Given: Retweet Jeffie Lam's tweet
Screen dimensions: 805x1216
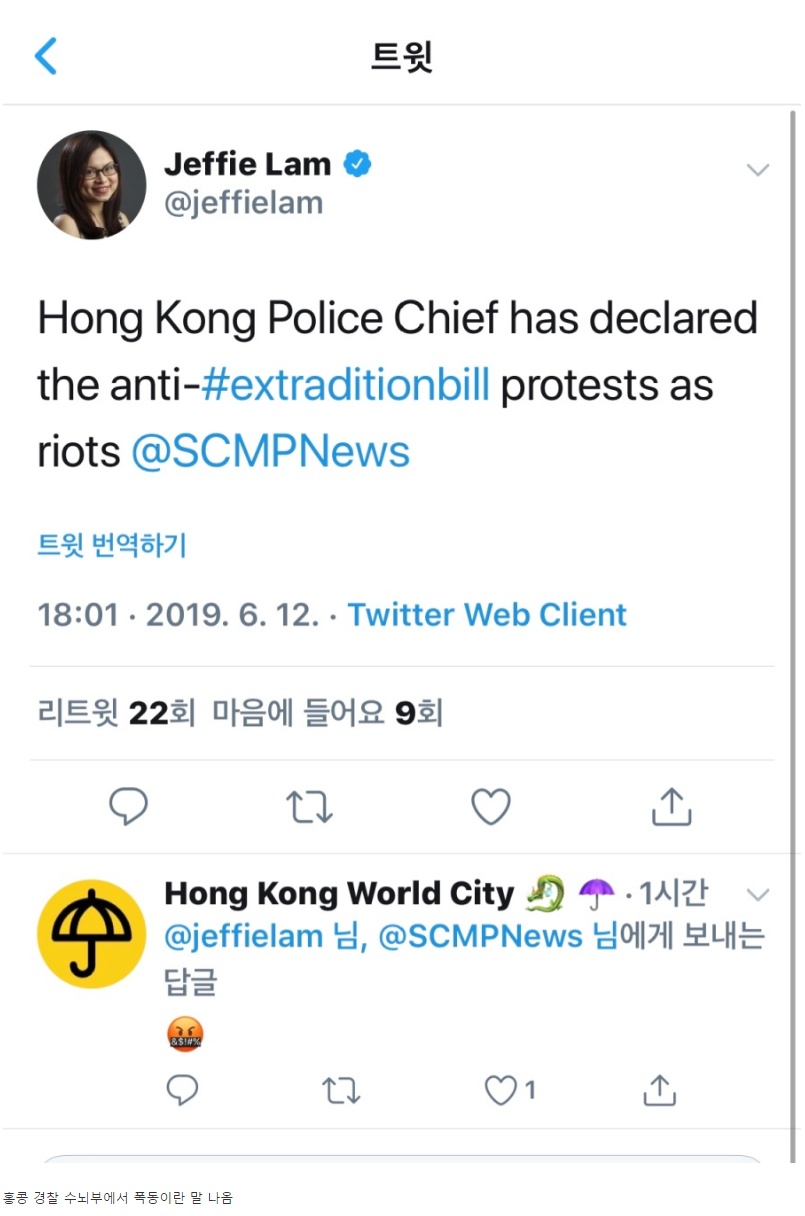Looking at the screenshot, I should (x=309, y=806).
